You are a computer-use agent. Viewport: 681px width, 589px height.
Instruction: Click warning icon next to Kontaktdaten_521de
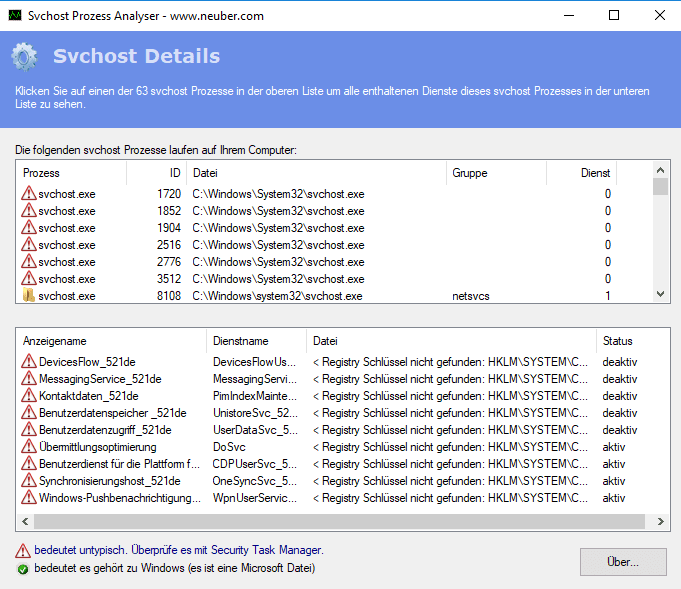tap(28, 396)
